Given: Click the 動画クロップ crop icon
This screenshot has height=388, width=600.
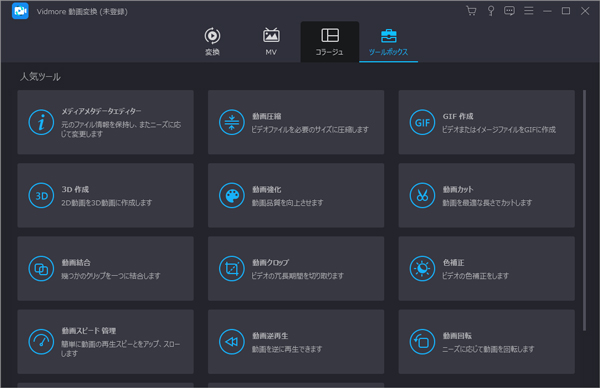Looking at the screenshot, I should pyautogui.click(x=232, y=269).
